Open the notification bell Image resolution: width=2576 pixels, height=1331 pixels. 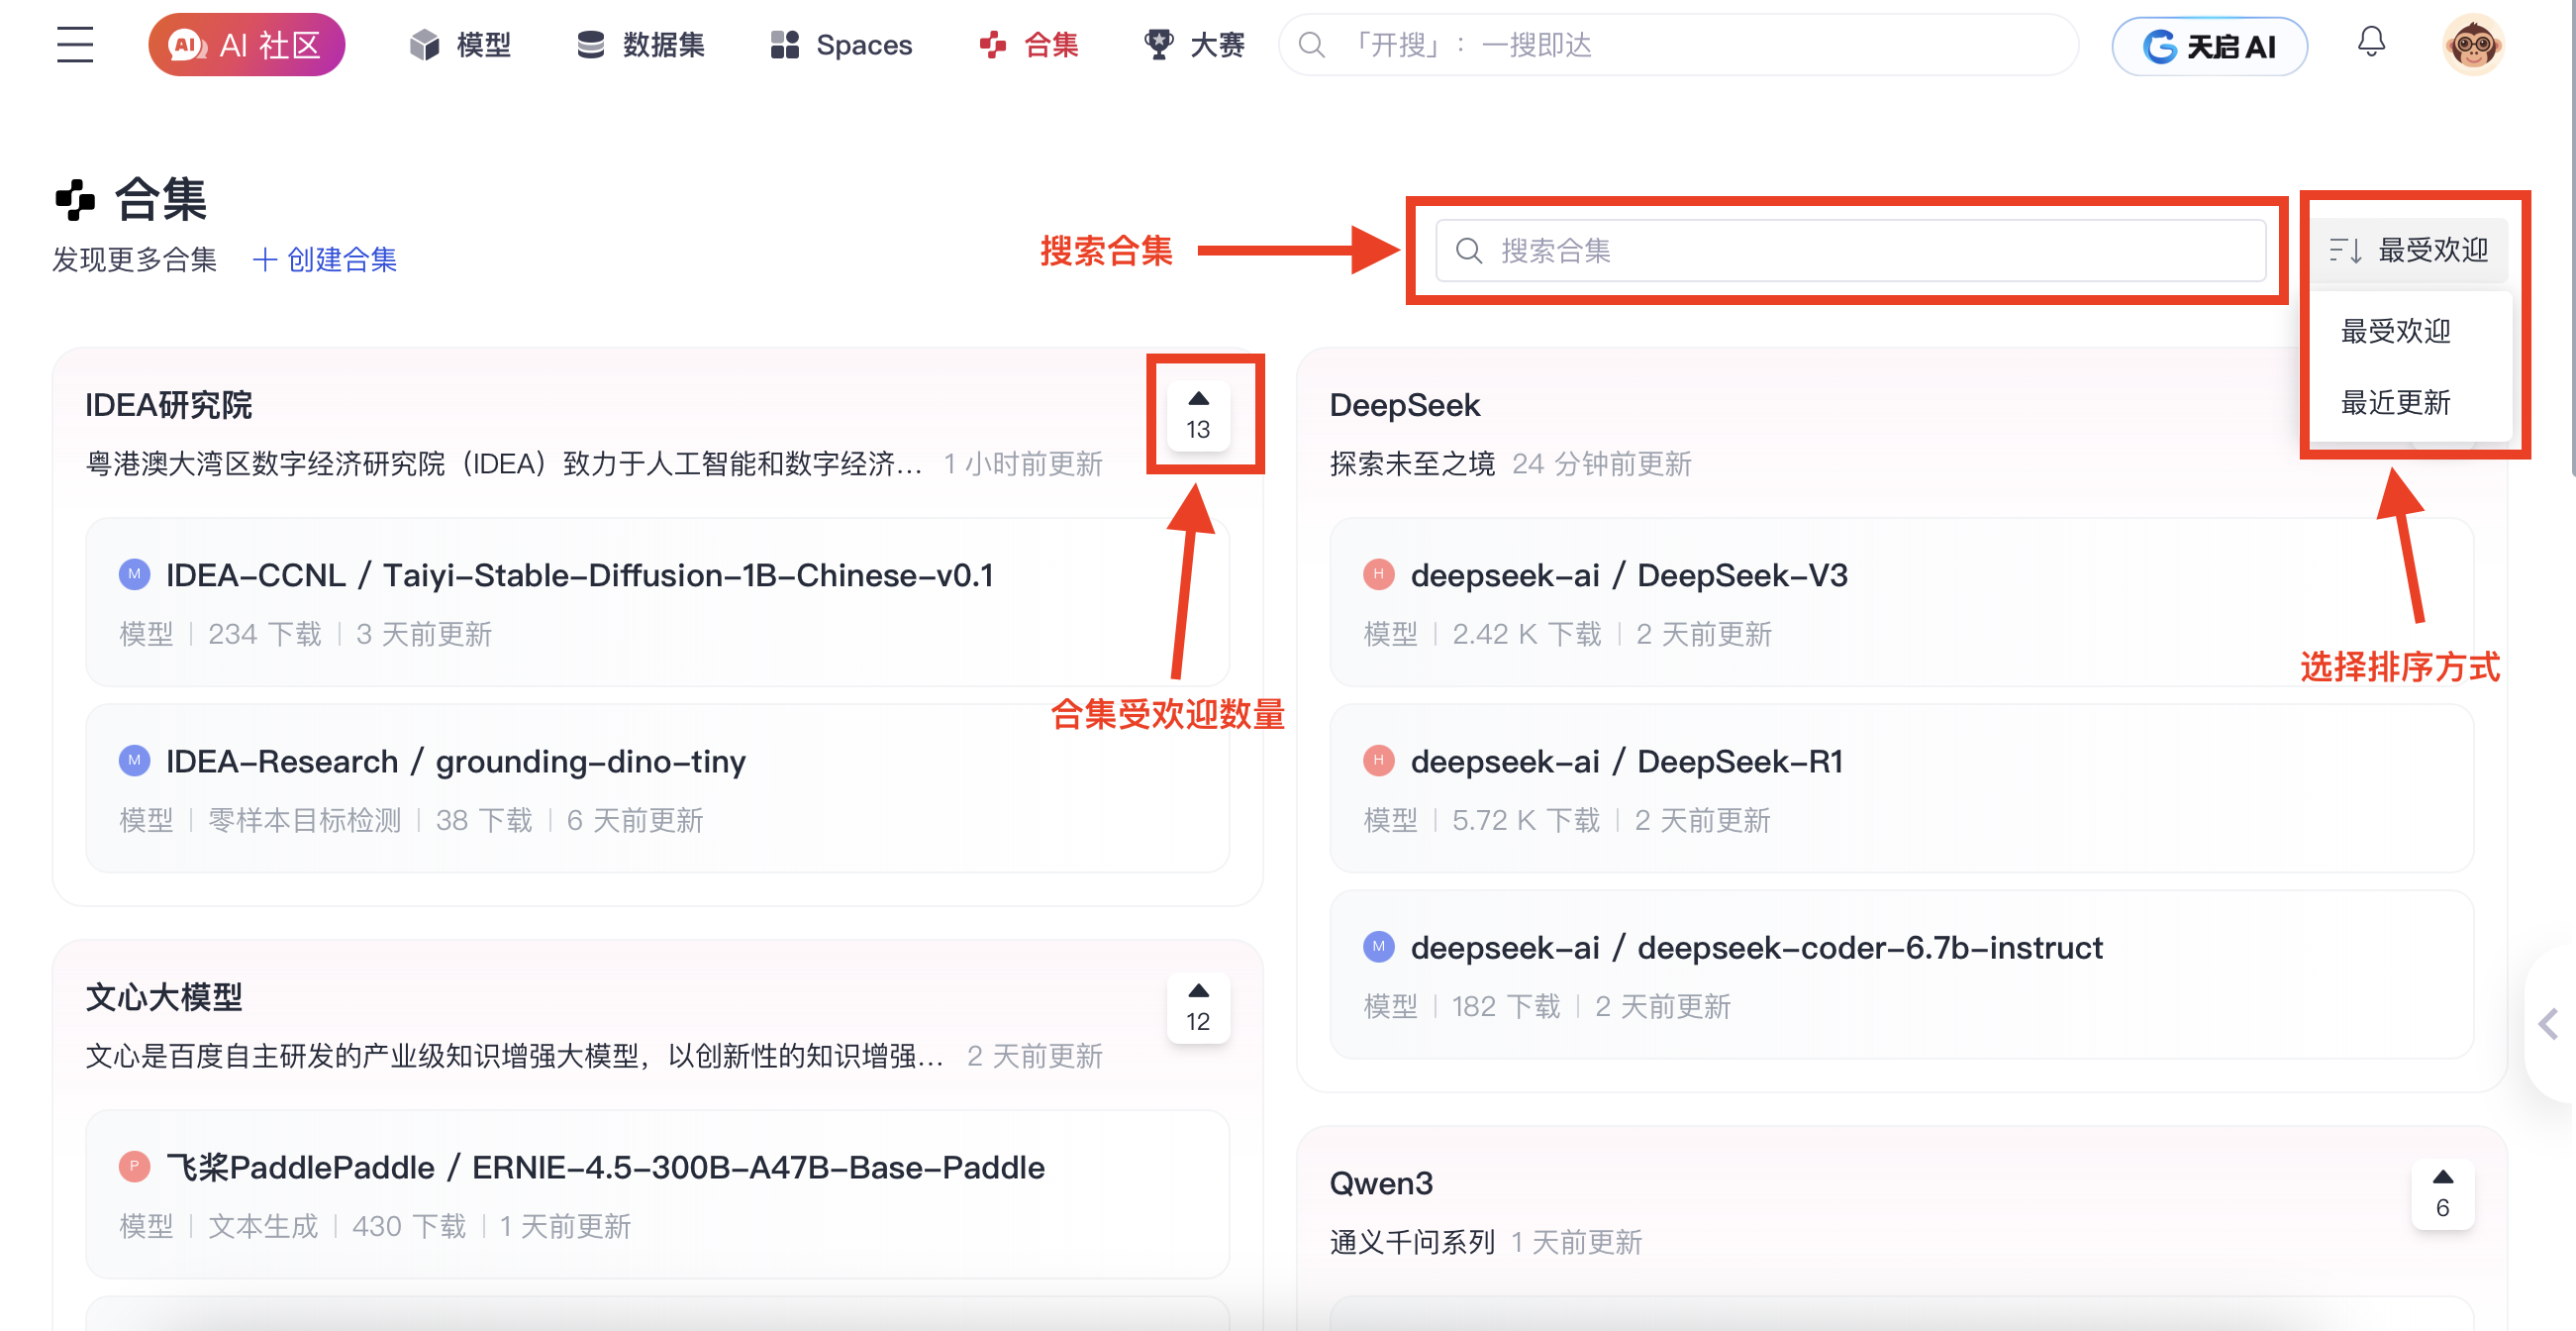tap(2371, 42)
